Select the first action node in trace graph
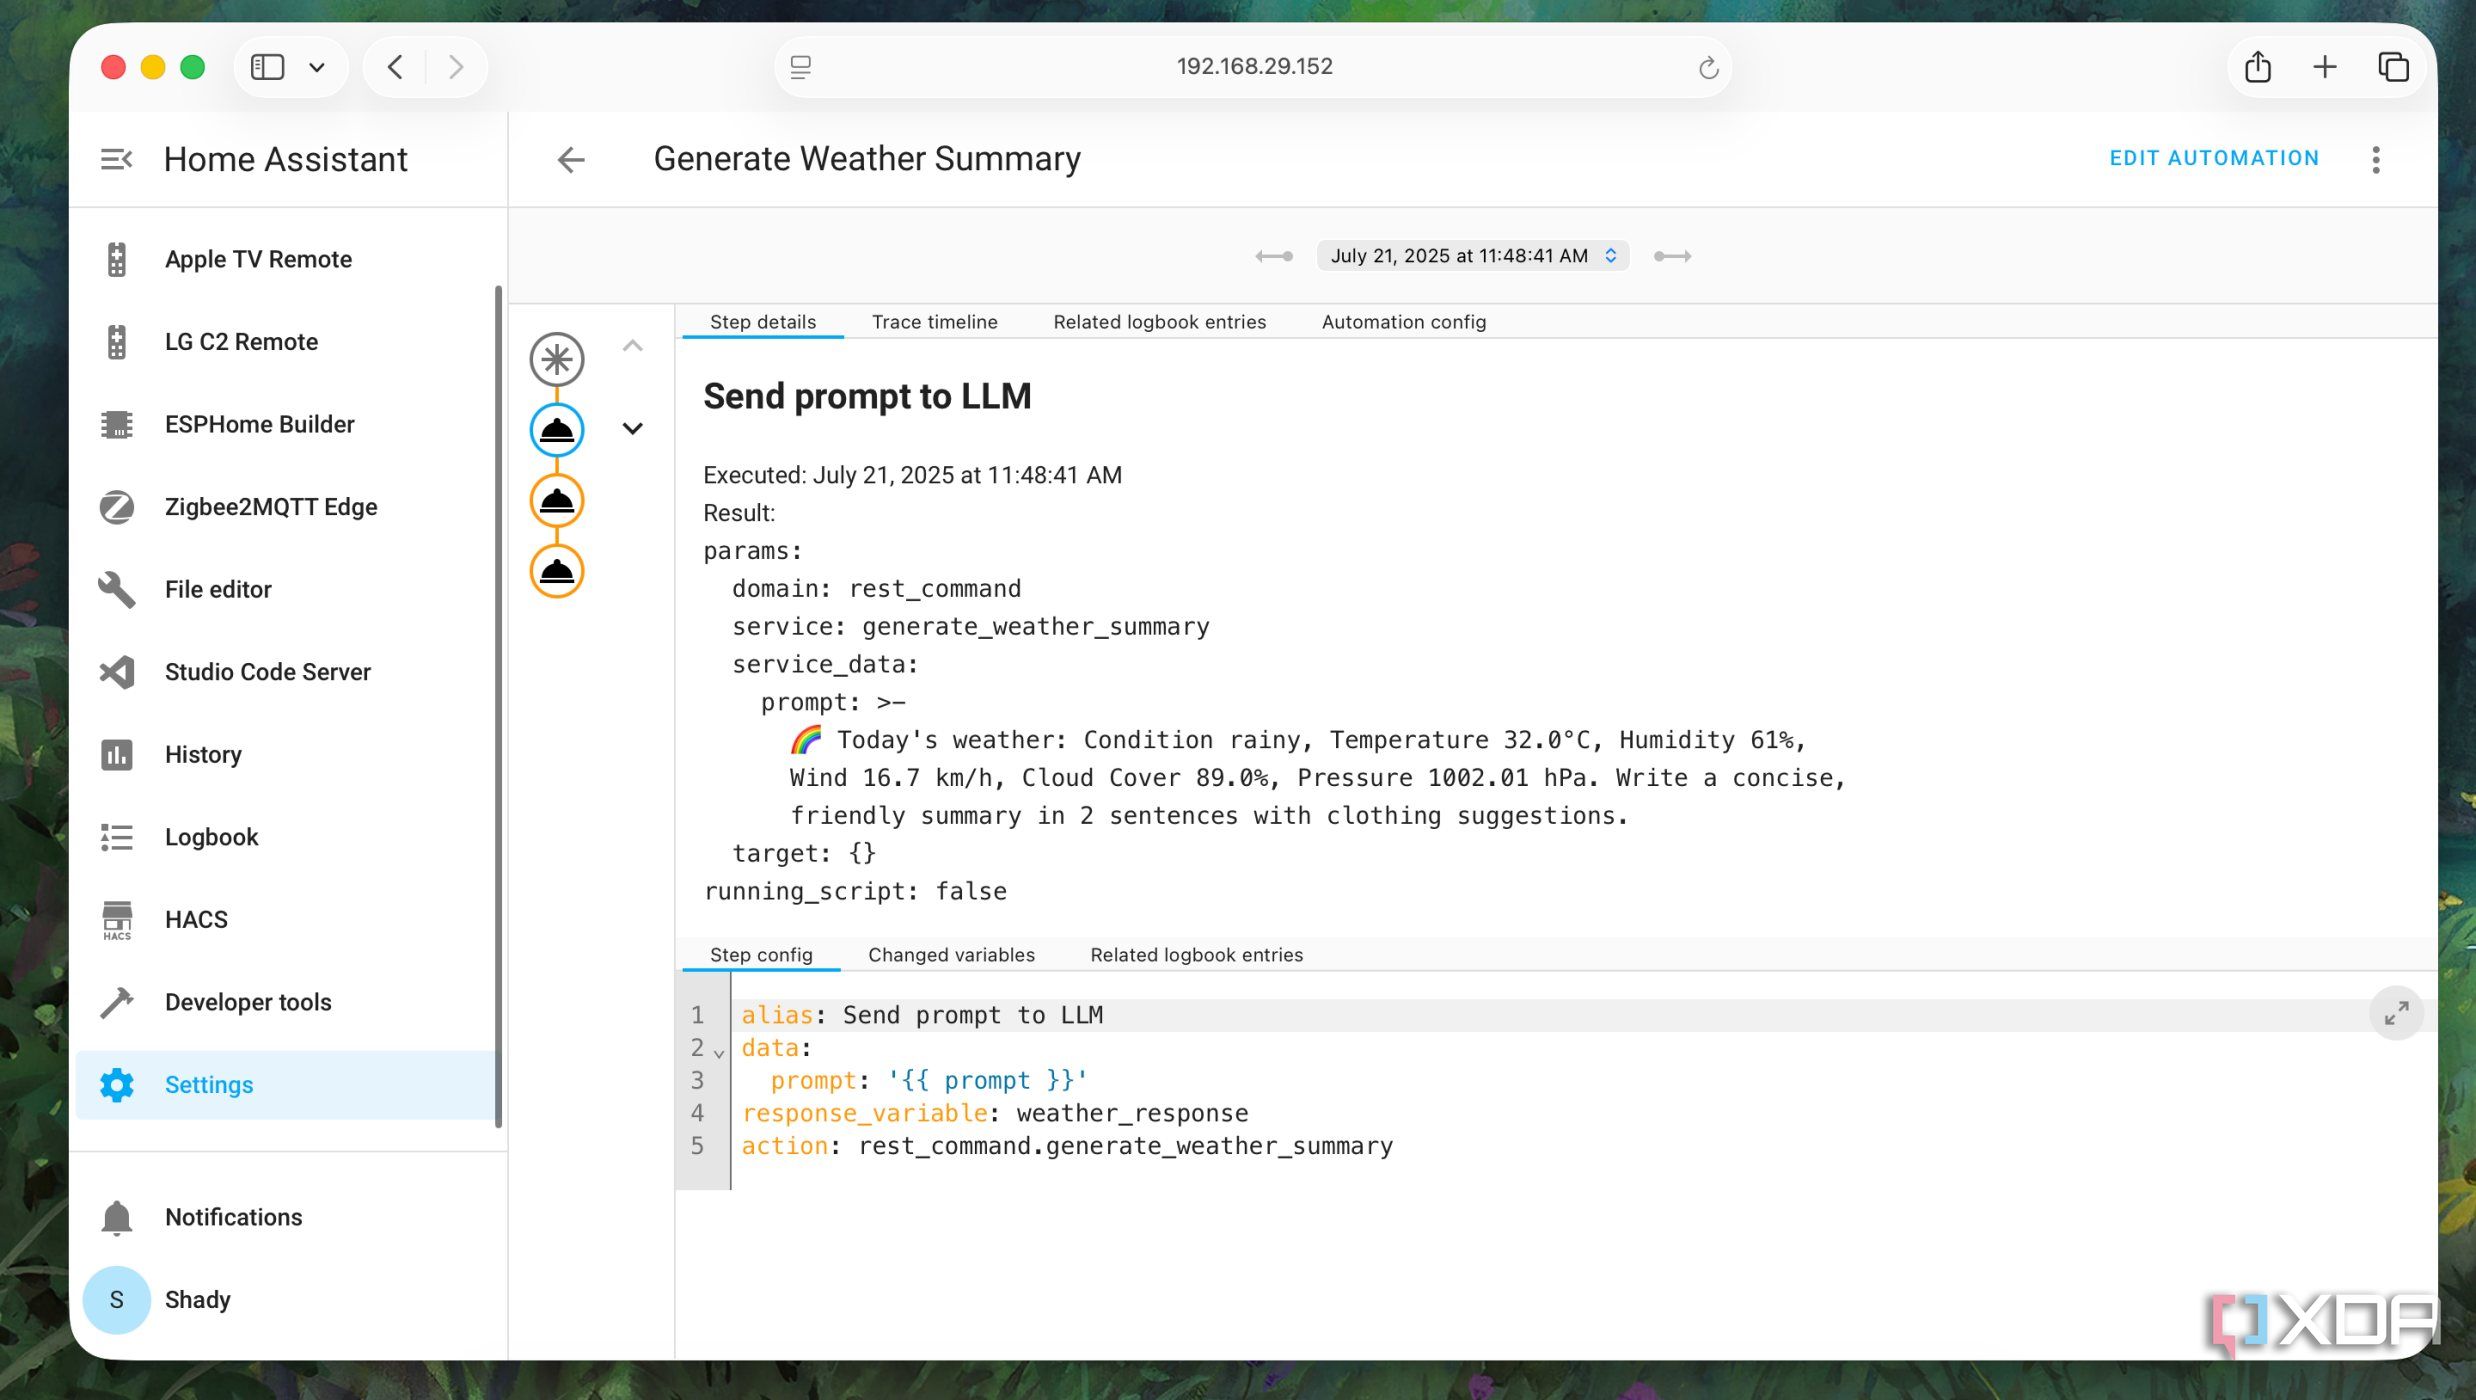Screen dimensions: 2476x1400 557,430
